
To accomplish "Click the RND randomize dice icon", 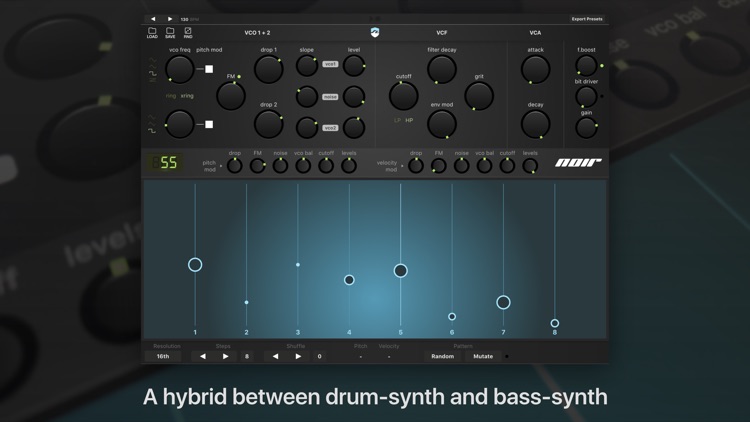I will (x=188, y=33).
